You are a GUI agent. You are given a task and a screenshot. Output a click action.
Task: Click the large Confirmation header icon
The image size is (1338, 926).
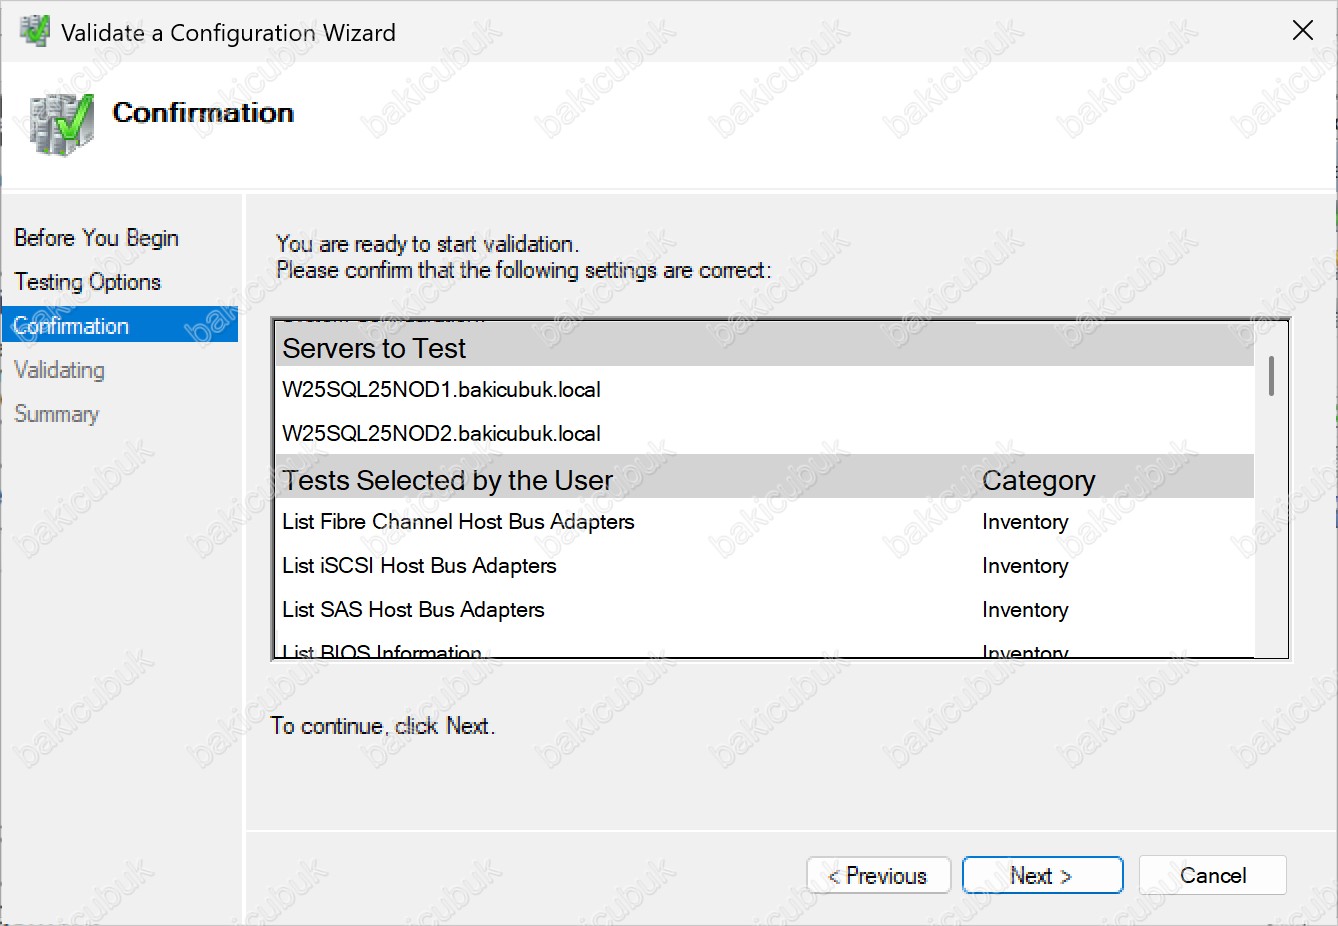[x=61, y=124]
